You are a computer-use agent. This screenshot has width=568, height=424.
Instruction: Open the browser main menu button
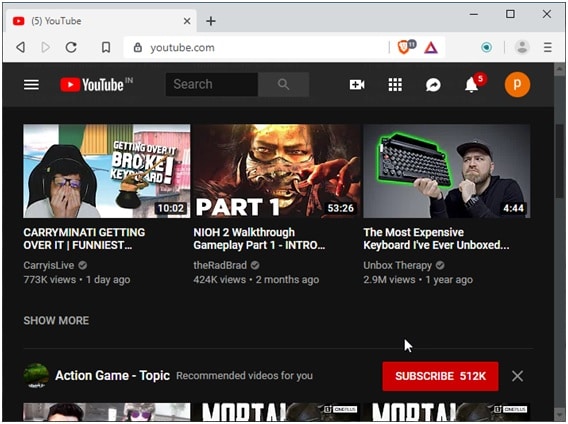pyautogui.click(x=547, y=47)
